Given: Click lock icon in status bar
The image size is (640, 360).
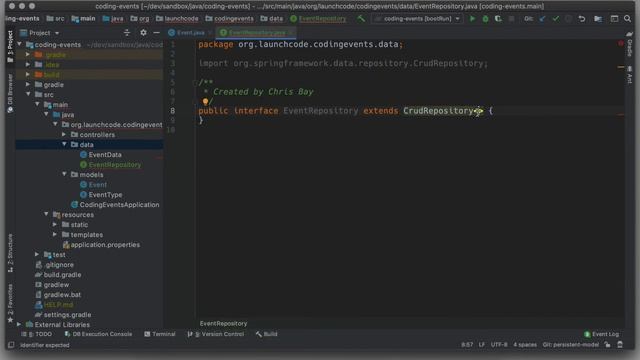Looking at the screenshot, I should click(607, 344).
